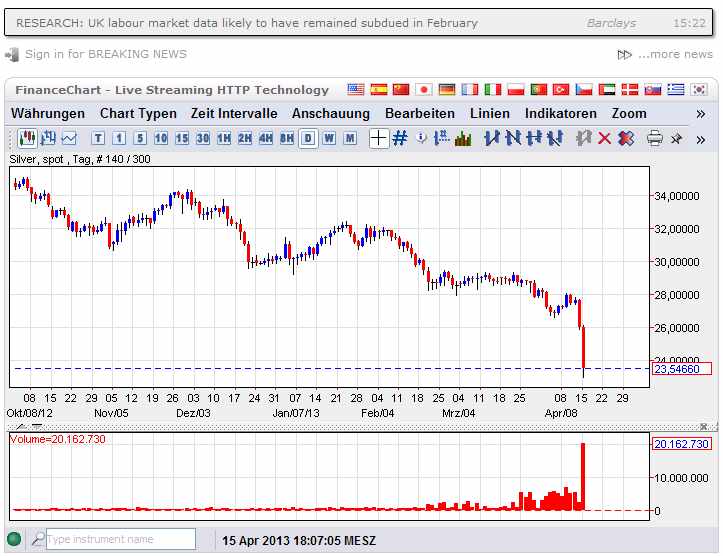Switch language via the Italian flag
Screen dimensions: 723x556
coord(492,89)
